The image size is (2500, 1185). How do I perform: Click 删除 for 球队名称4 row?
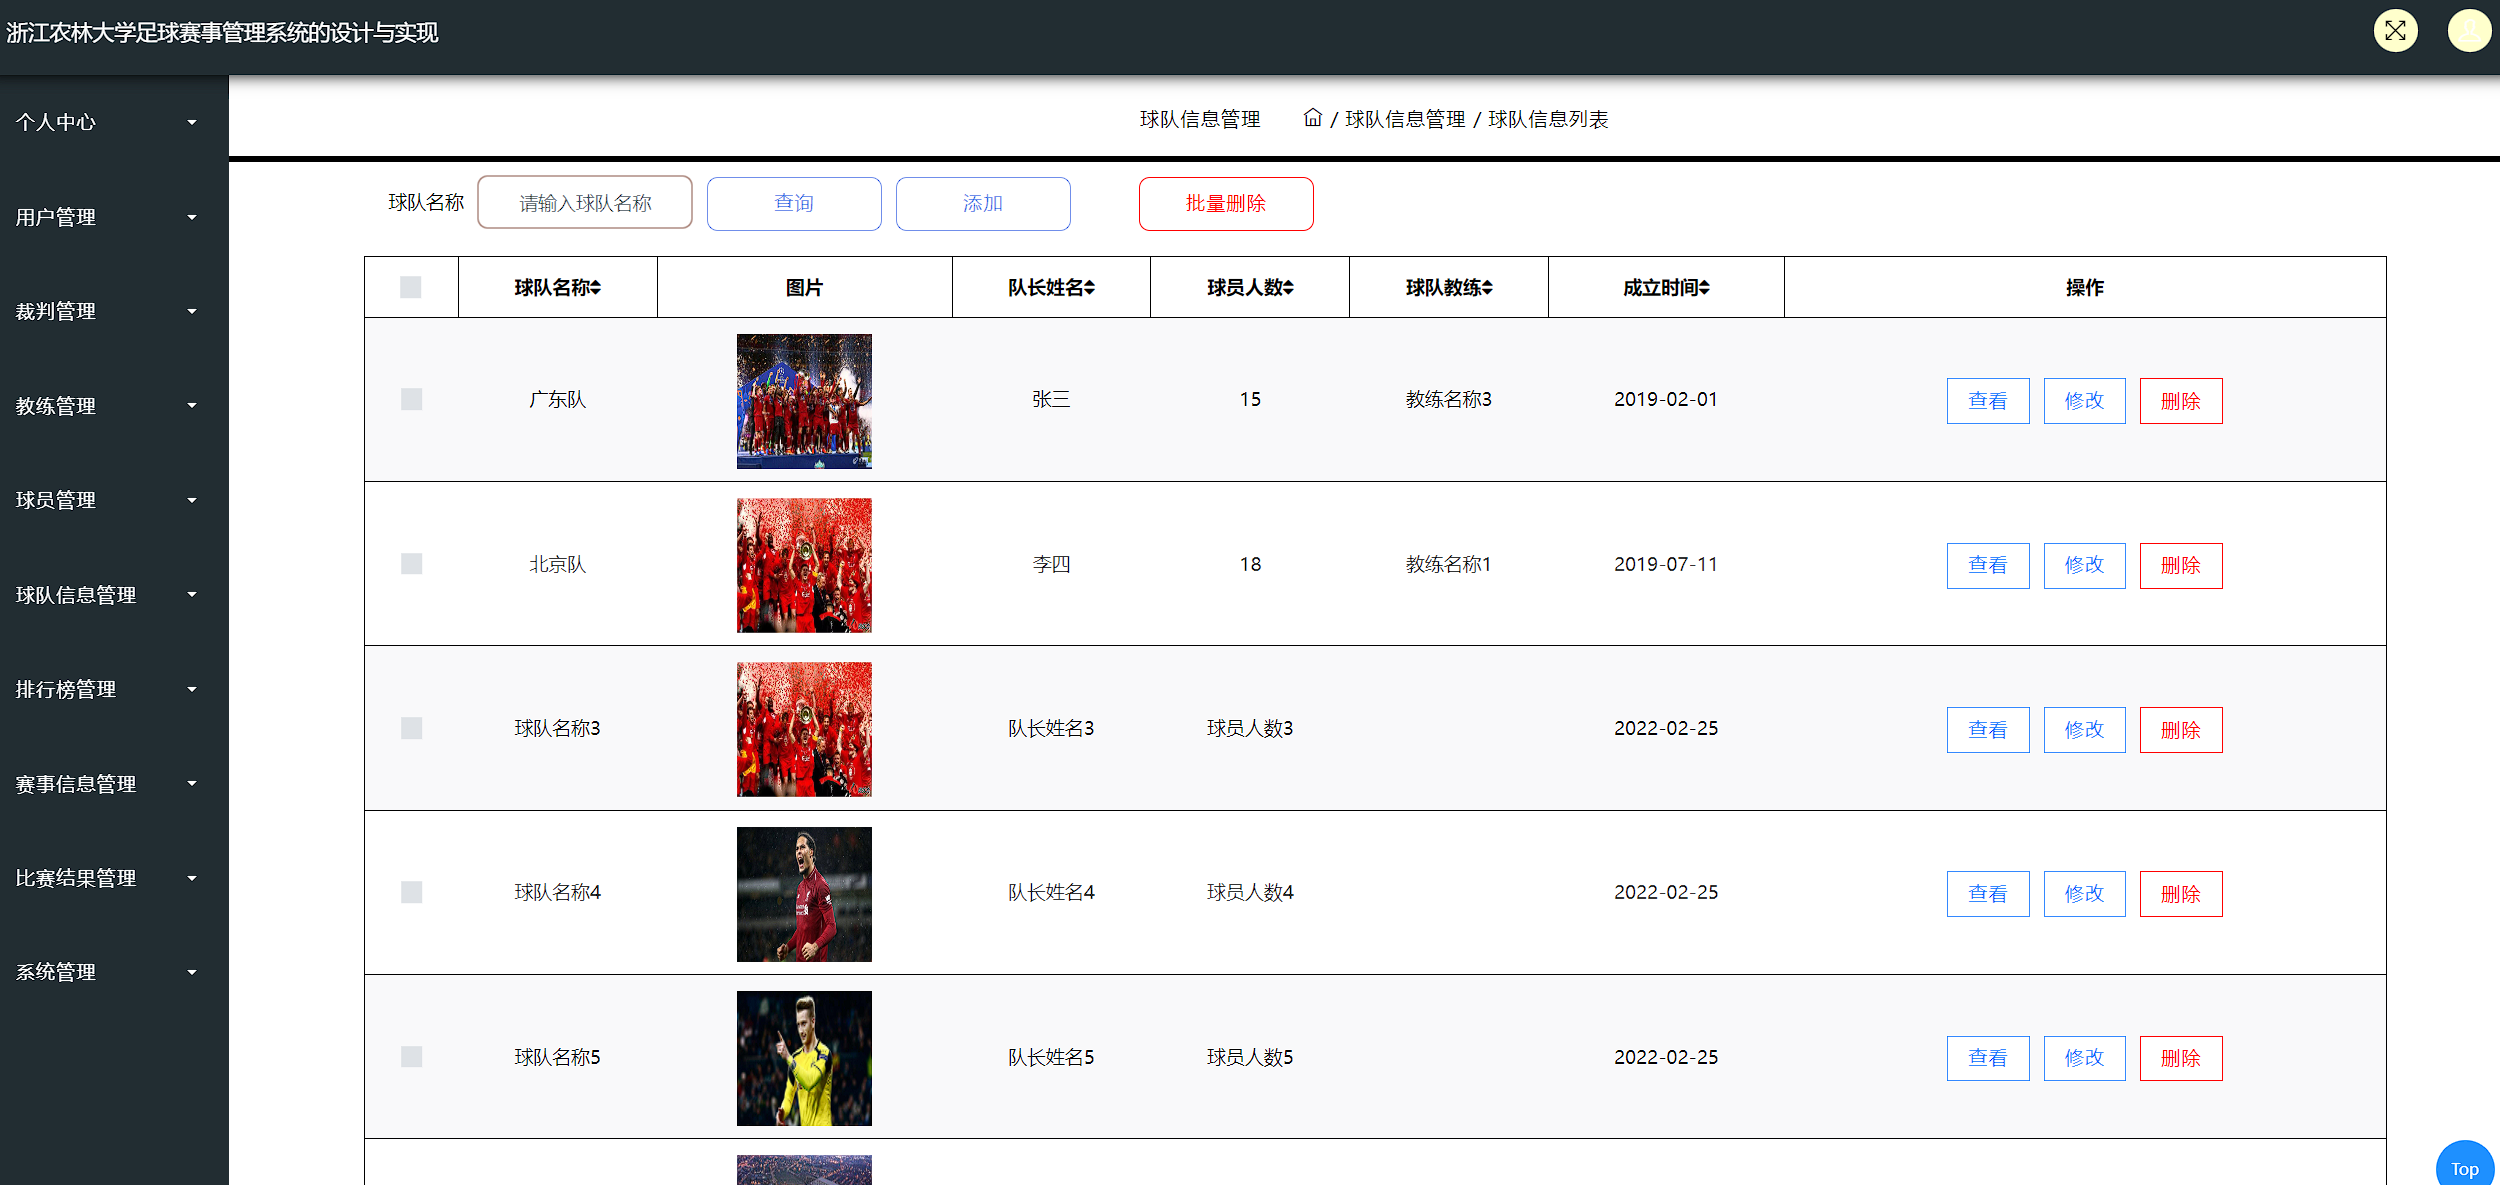click(x=2181, y=894)
